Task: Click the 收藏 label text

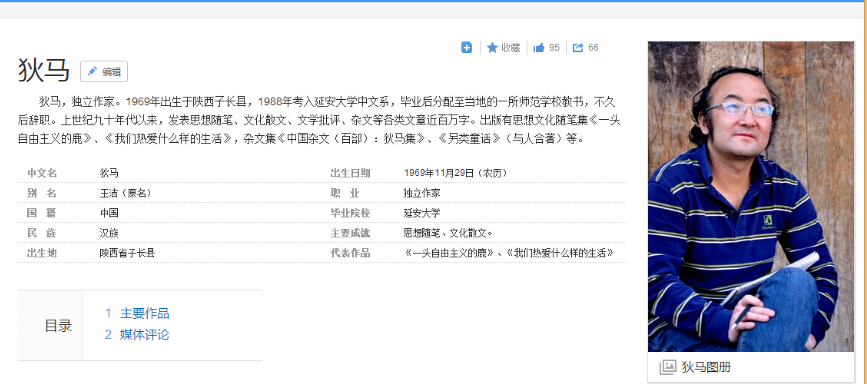Action: [510, 48]
